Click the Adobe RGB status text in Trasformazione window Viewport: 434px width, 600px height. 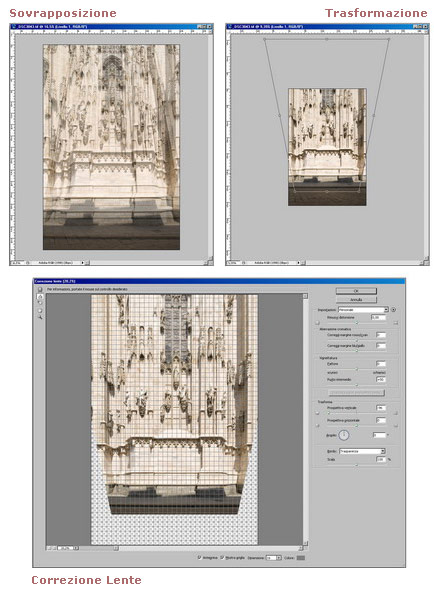(x=272, y=263)
